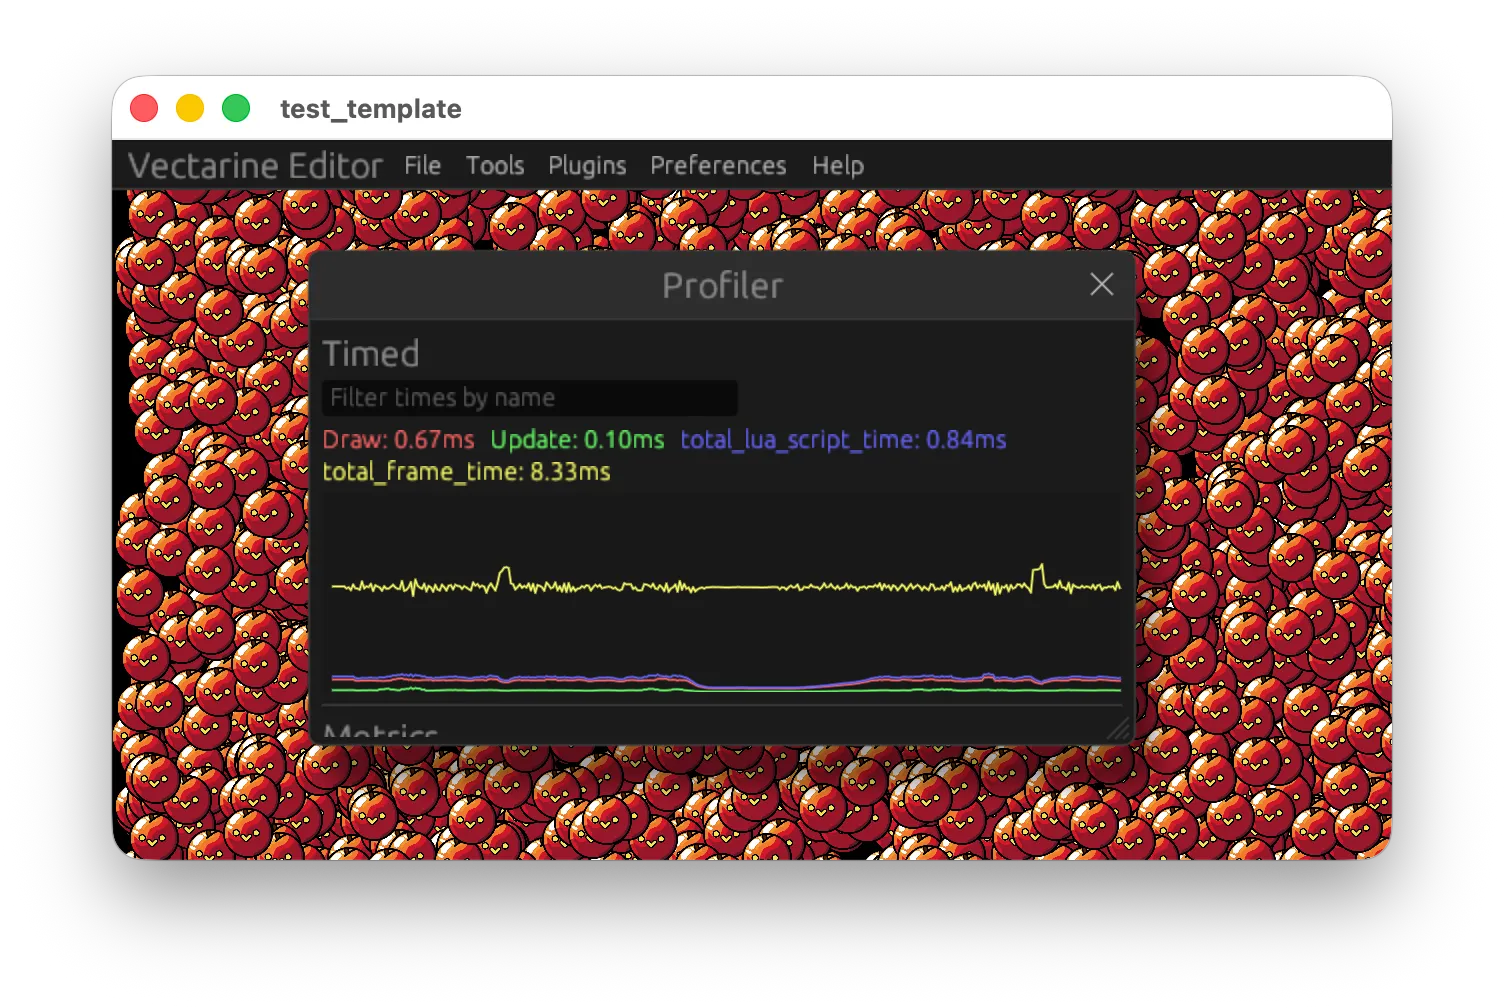The width and height of the screenshot is (1504, 1008).
Task: Open the Plugins menu
Action: [x=587, y=166]
